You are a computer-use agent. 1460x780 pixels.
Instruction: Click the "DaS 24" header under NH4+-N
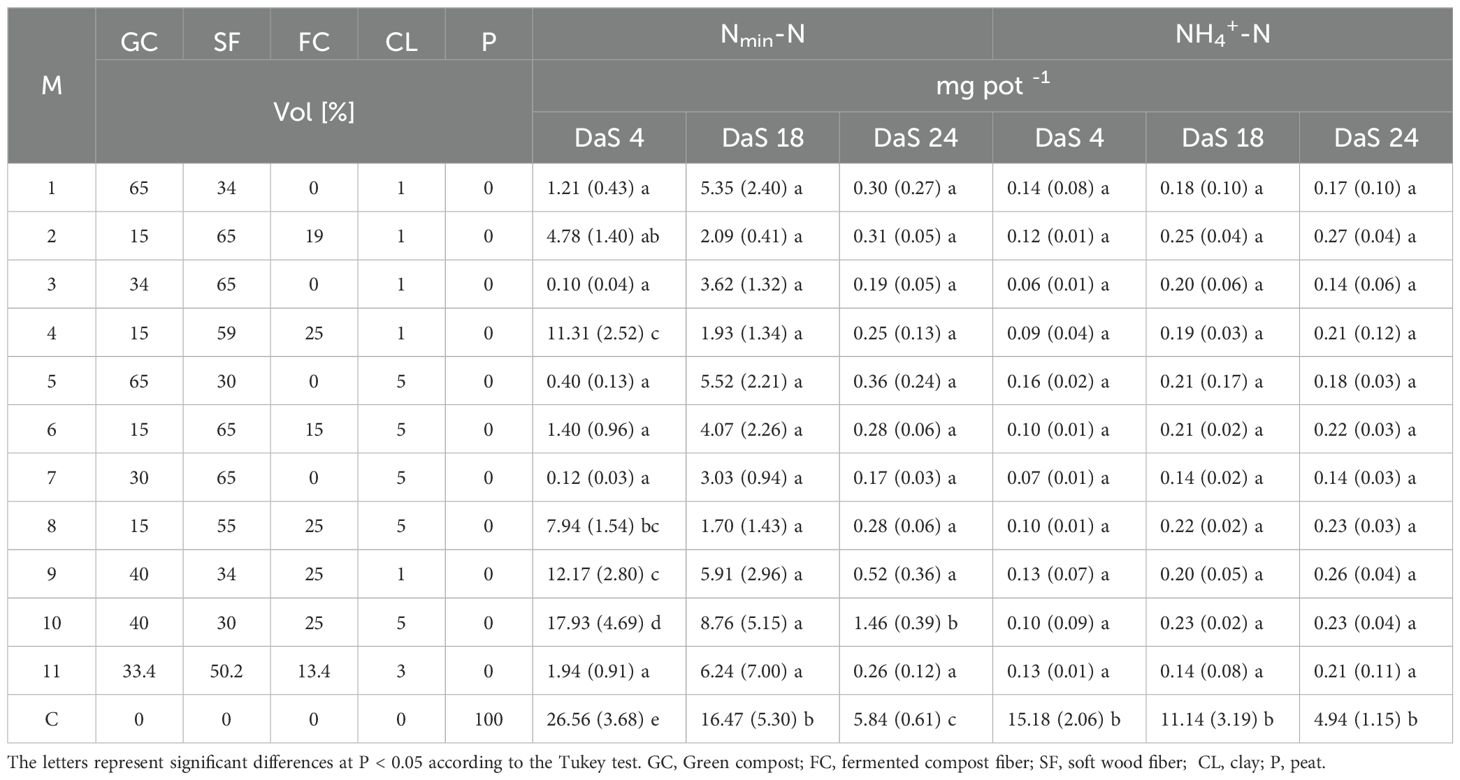tap(1376, 137)
